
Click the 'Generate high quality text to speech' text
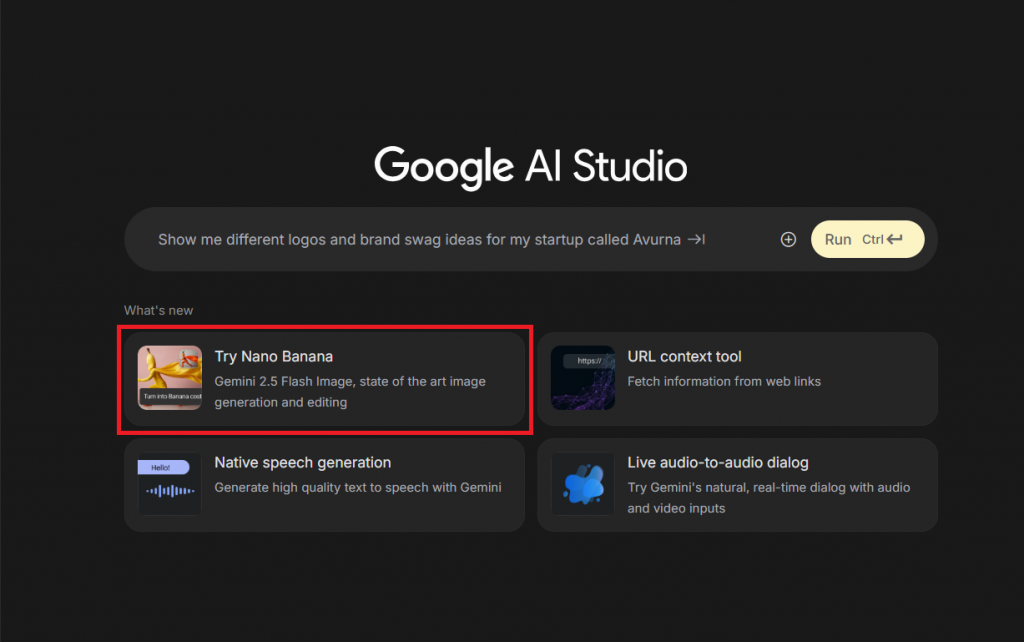click(358, 488)
